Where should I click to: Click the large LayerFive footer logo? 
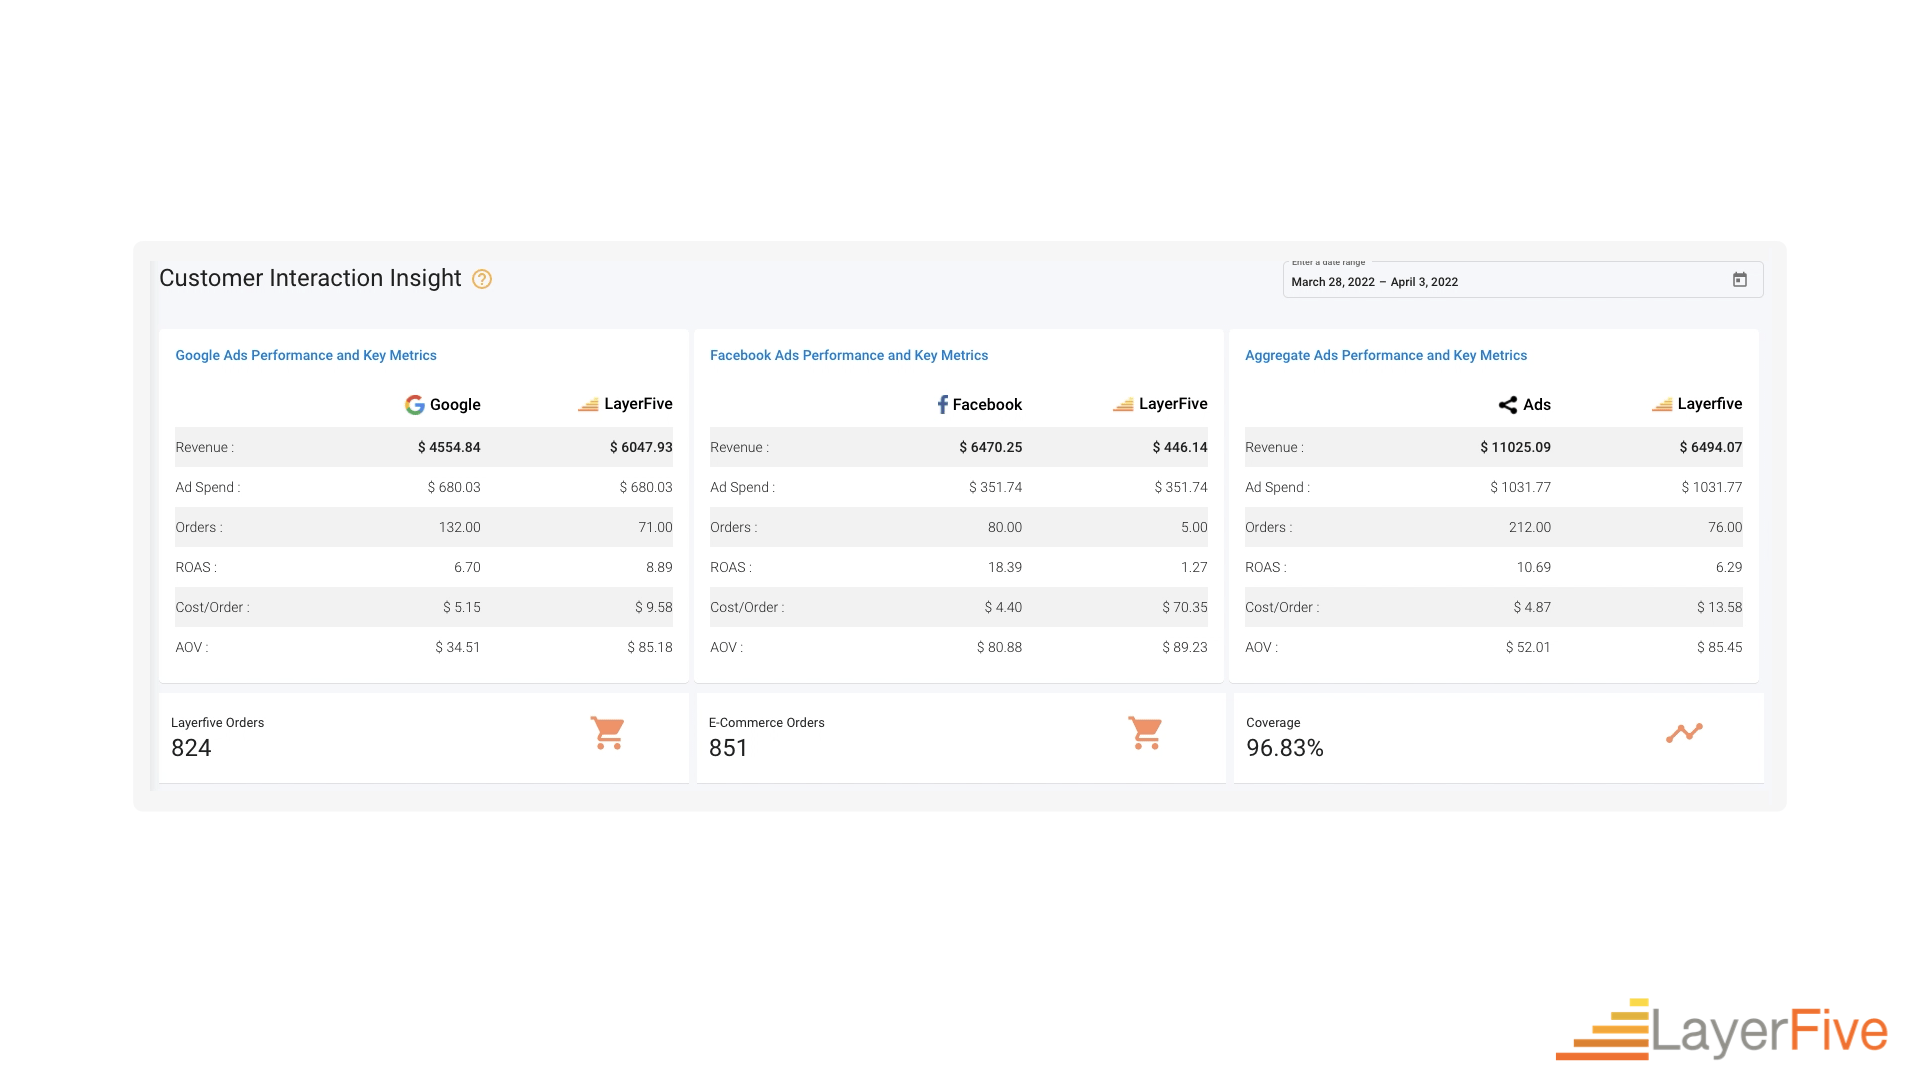pyautogui.click(x=1722, y=1030)
